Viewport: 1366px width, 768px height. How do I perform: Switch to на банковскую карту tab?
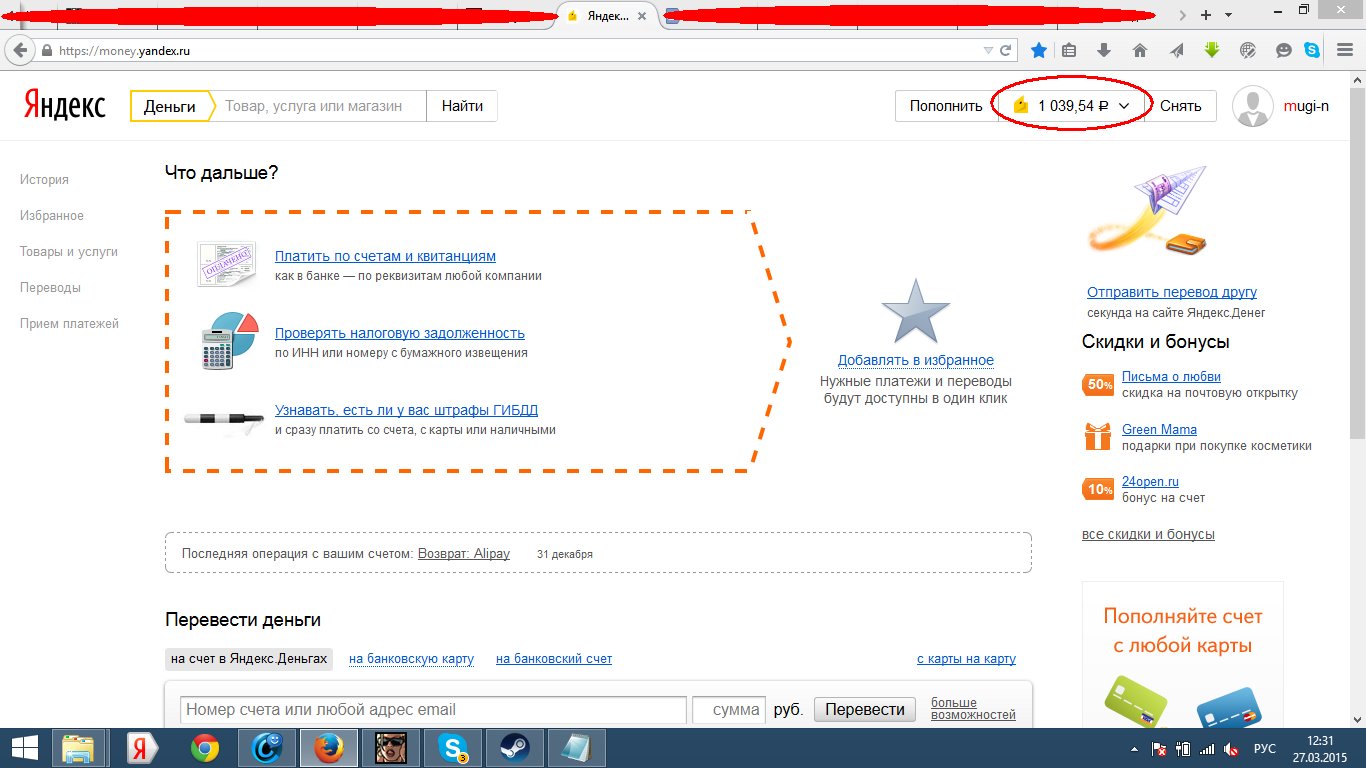411,659
